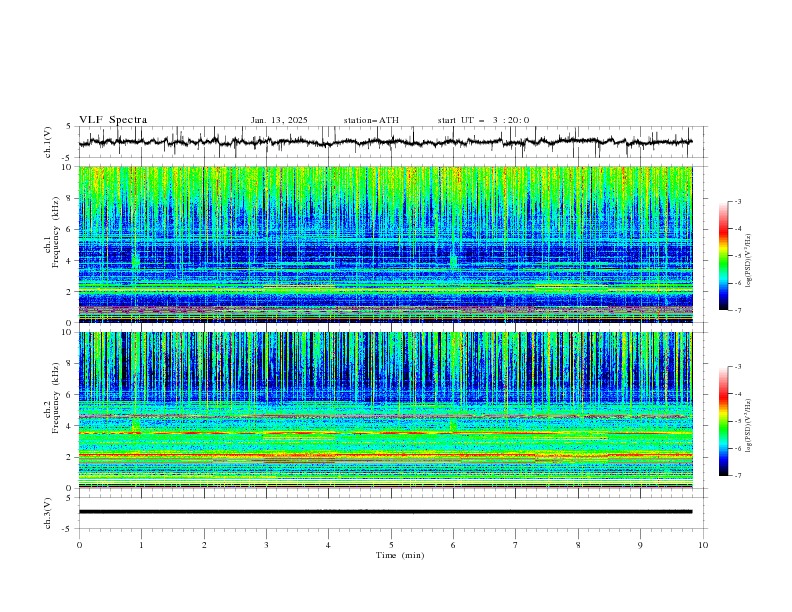Click the ch.1 colorbar "log(PSD)(V²/Hz)" label
The image size is (792, 612).
[x=749, y=261]
